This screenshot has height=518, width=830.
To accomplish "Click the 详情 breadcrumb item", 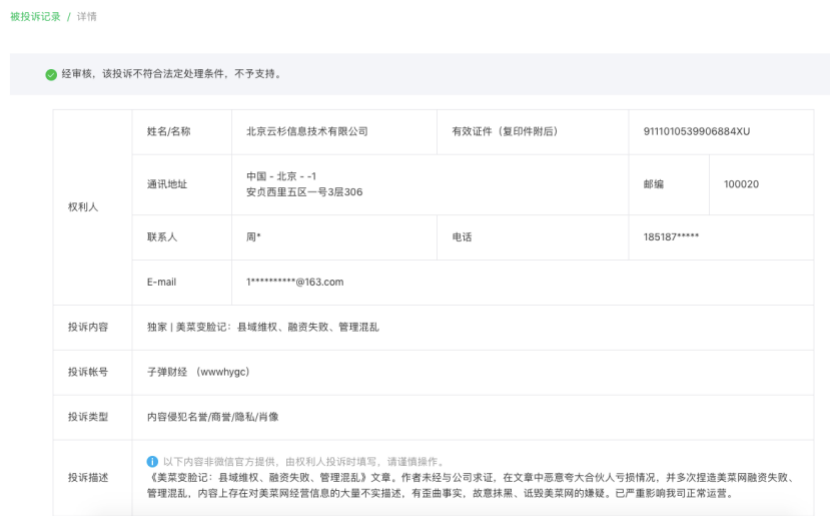I will tap(87, 17).
